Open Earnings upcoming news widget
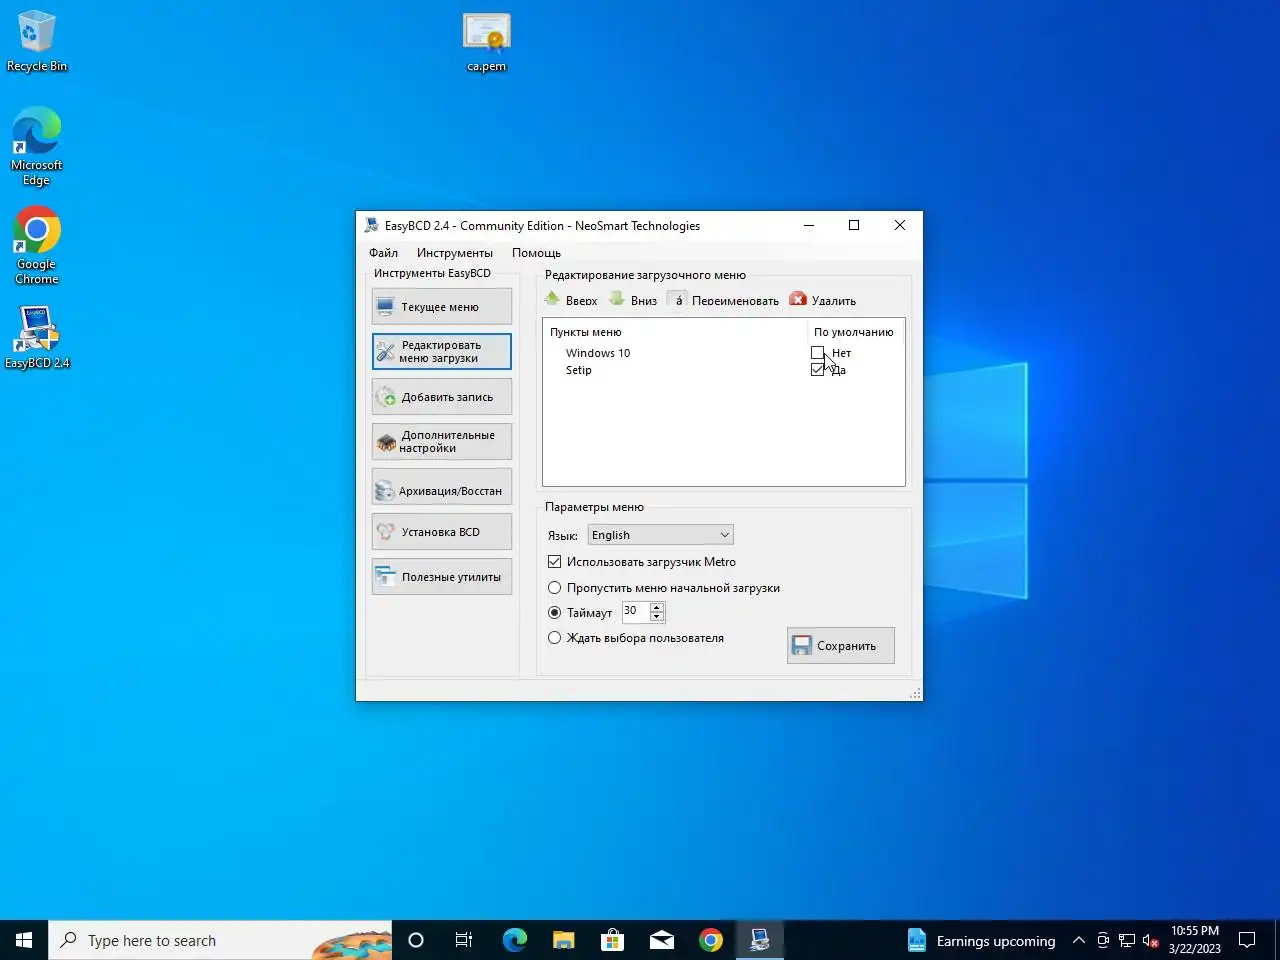The height and width of the screenshot is (960, 1280). tap(982, 940)
